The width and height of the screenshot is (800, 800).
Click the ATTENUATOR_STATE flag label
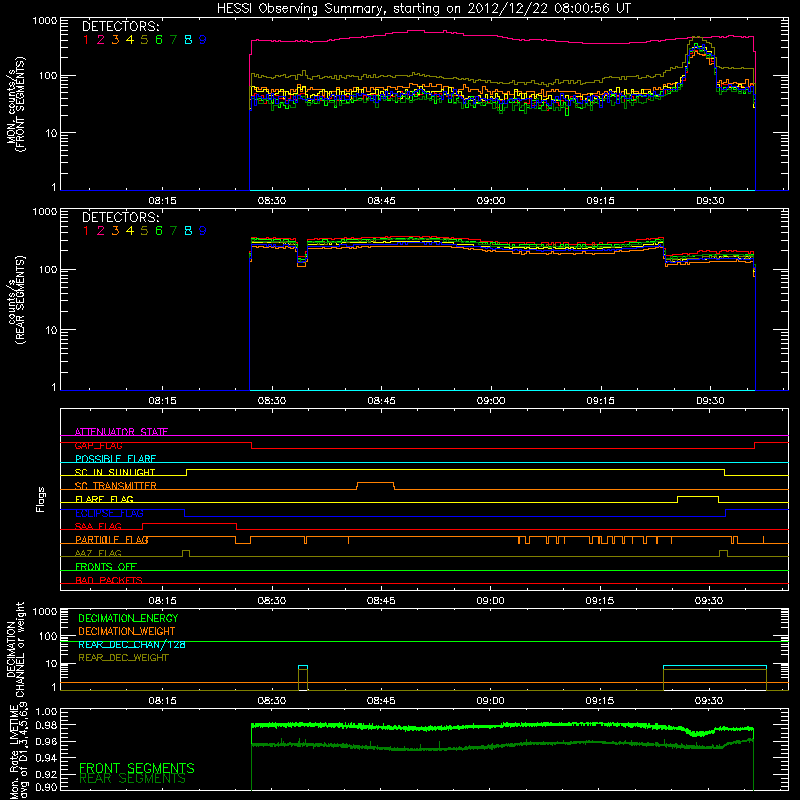click(x=121, y=432)
